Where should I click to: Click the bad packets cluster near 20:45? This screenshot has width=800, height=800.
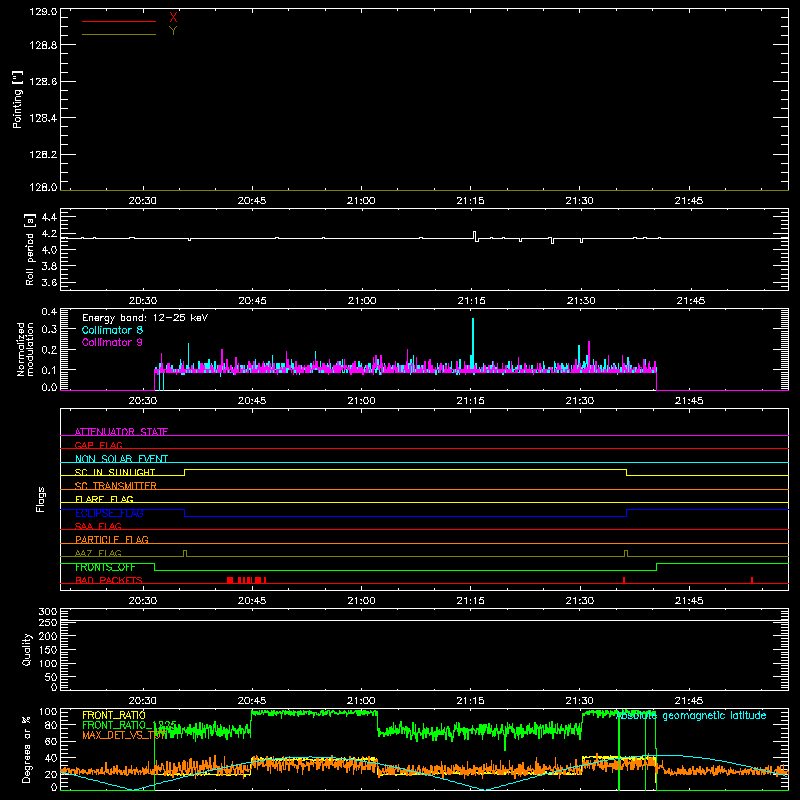tap(246, 580)
